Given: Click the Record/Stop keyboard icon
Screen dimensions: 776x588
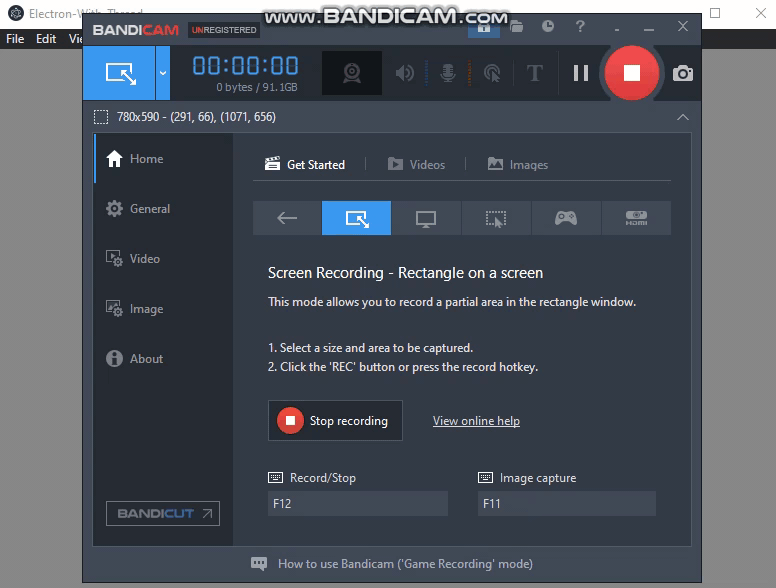Looking at the screenshot, I should coord(276,478).
